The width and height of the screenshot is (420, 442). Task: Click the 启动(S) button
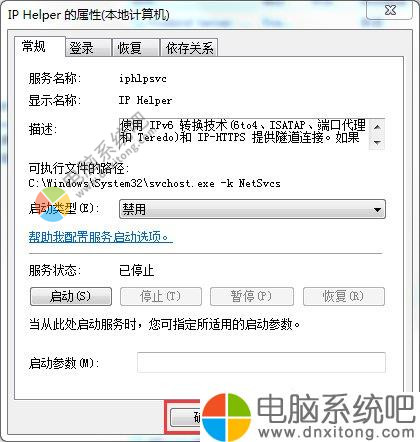[x=71, y=296]
